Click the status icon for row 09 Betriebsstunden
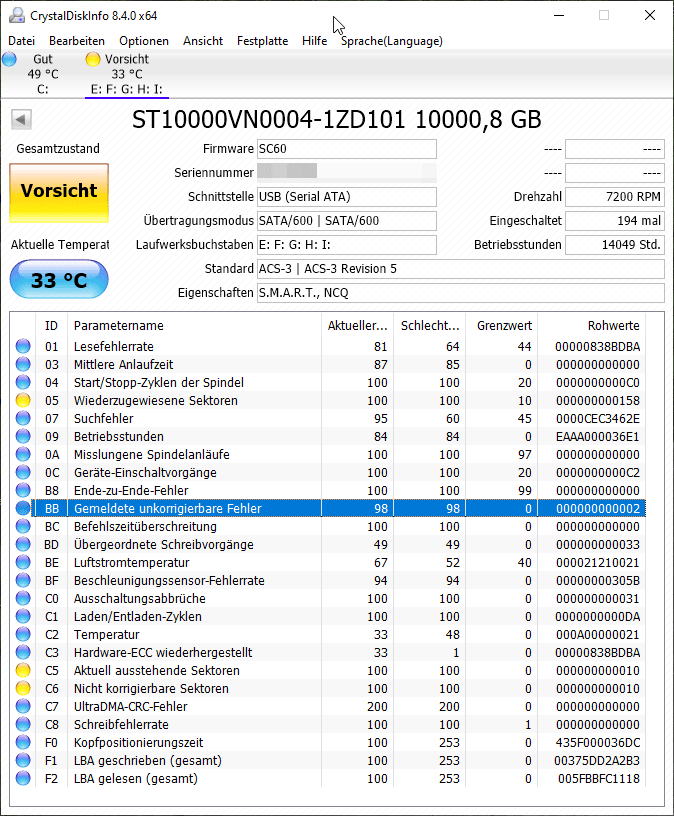The image size is (674, 816). pyautogui.click(x=23, y=436)
